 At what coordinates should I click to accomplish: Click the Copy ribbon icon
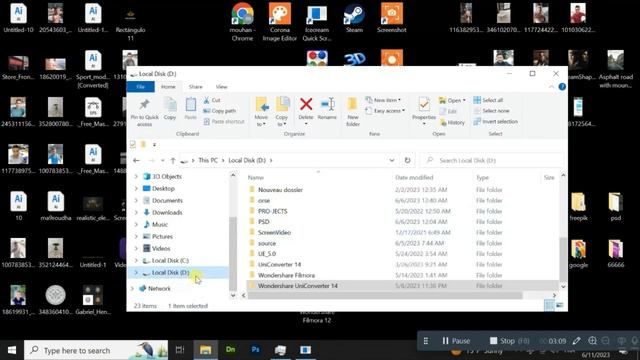pos(170,109)
